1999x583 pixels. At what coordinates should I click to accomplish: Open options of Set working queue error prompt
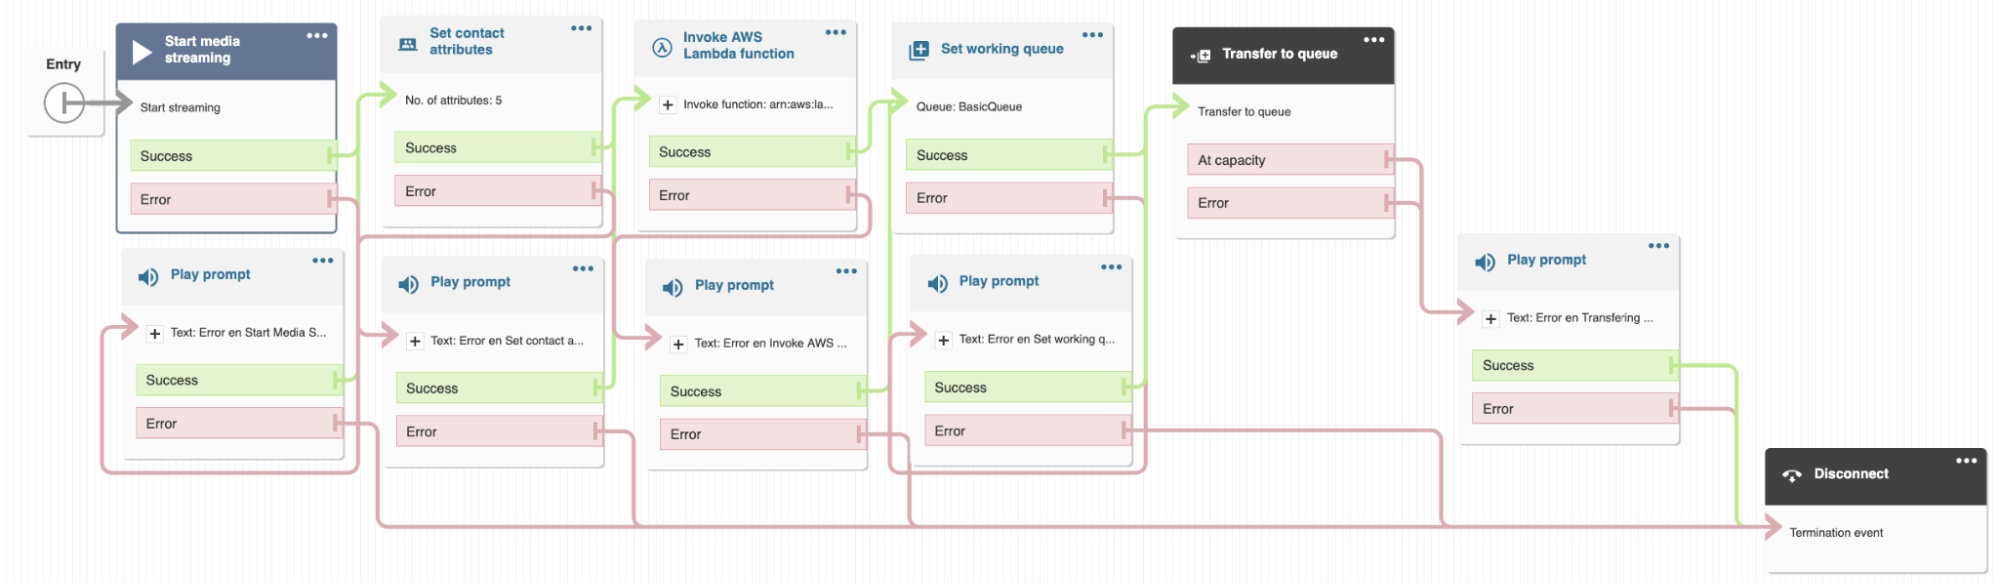pos(1111,268)
